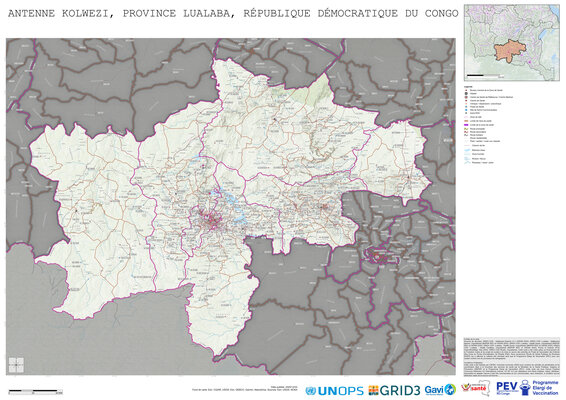Select the hospital symbol in the legend

coord(466,94)
